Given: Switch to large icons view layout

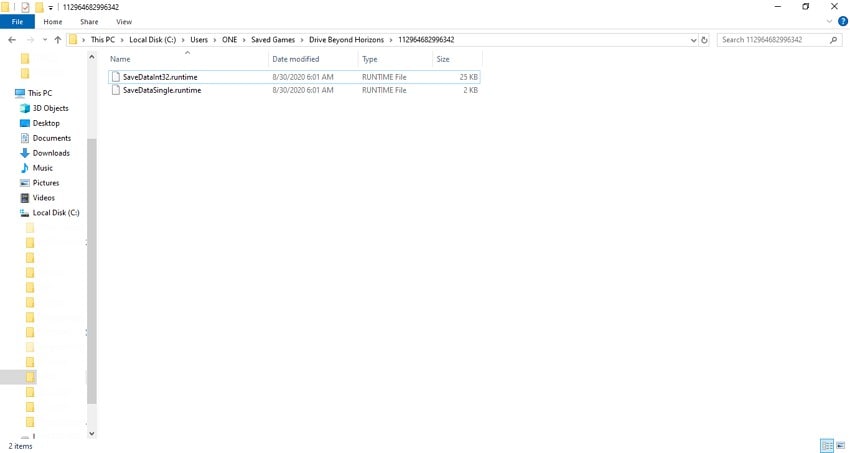Looking at the screenshot, I should tap(840, 445).
